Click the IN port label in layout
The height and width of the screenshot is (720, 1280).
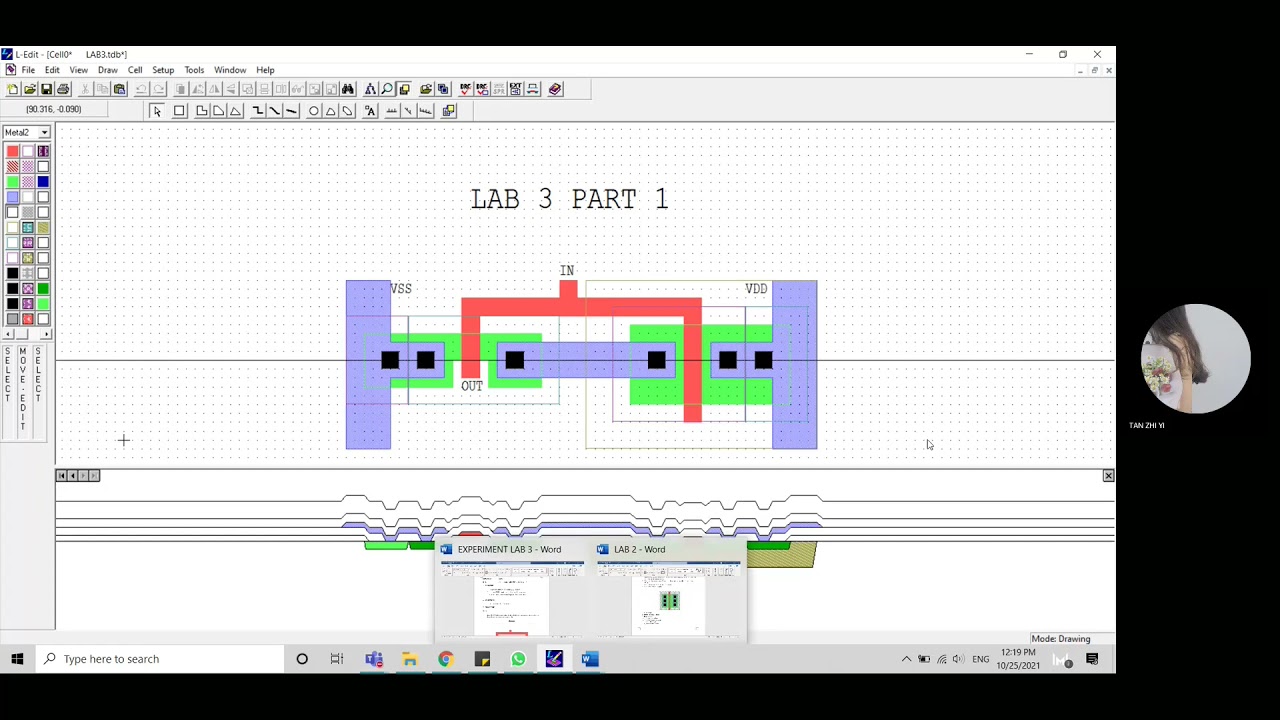click(x=567, y=271)
